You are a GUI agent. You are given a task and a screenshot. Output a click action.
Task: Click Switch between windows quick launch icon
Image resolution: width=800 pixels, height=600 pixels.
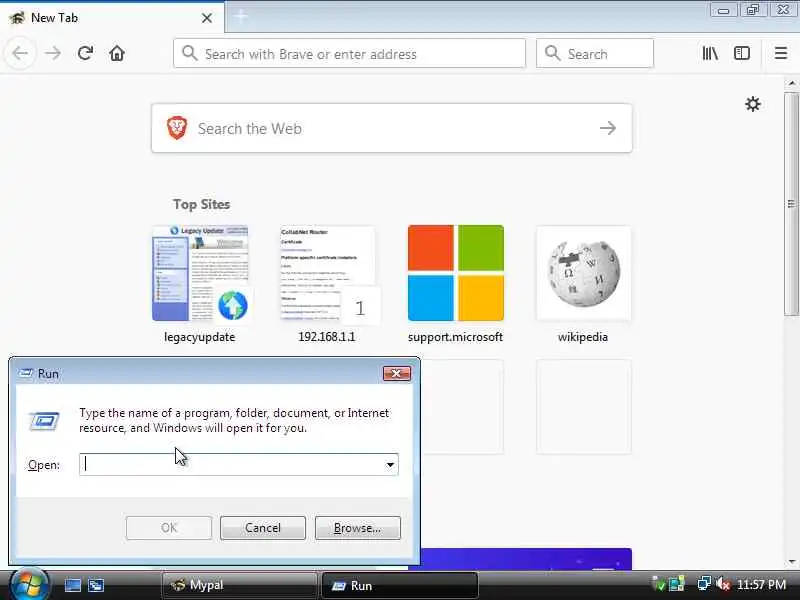(x=95, y=585)
